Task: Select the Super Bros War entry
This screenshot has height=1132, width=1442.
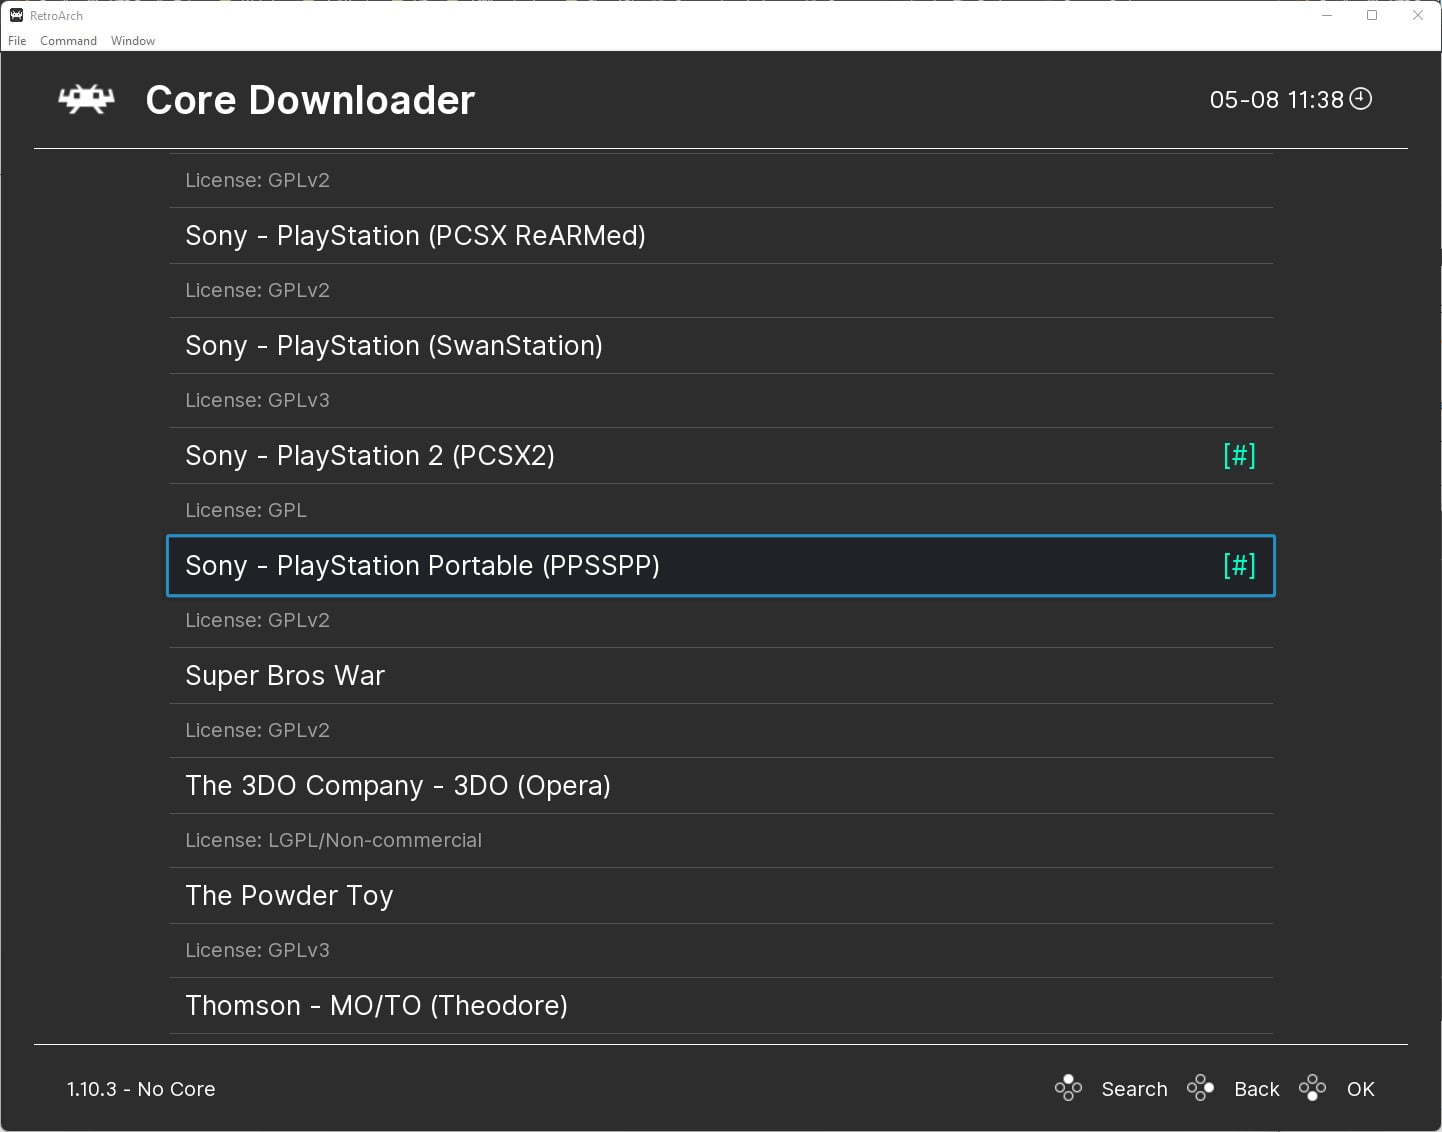Action: pos(285,675)
